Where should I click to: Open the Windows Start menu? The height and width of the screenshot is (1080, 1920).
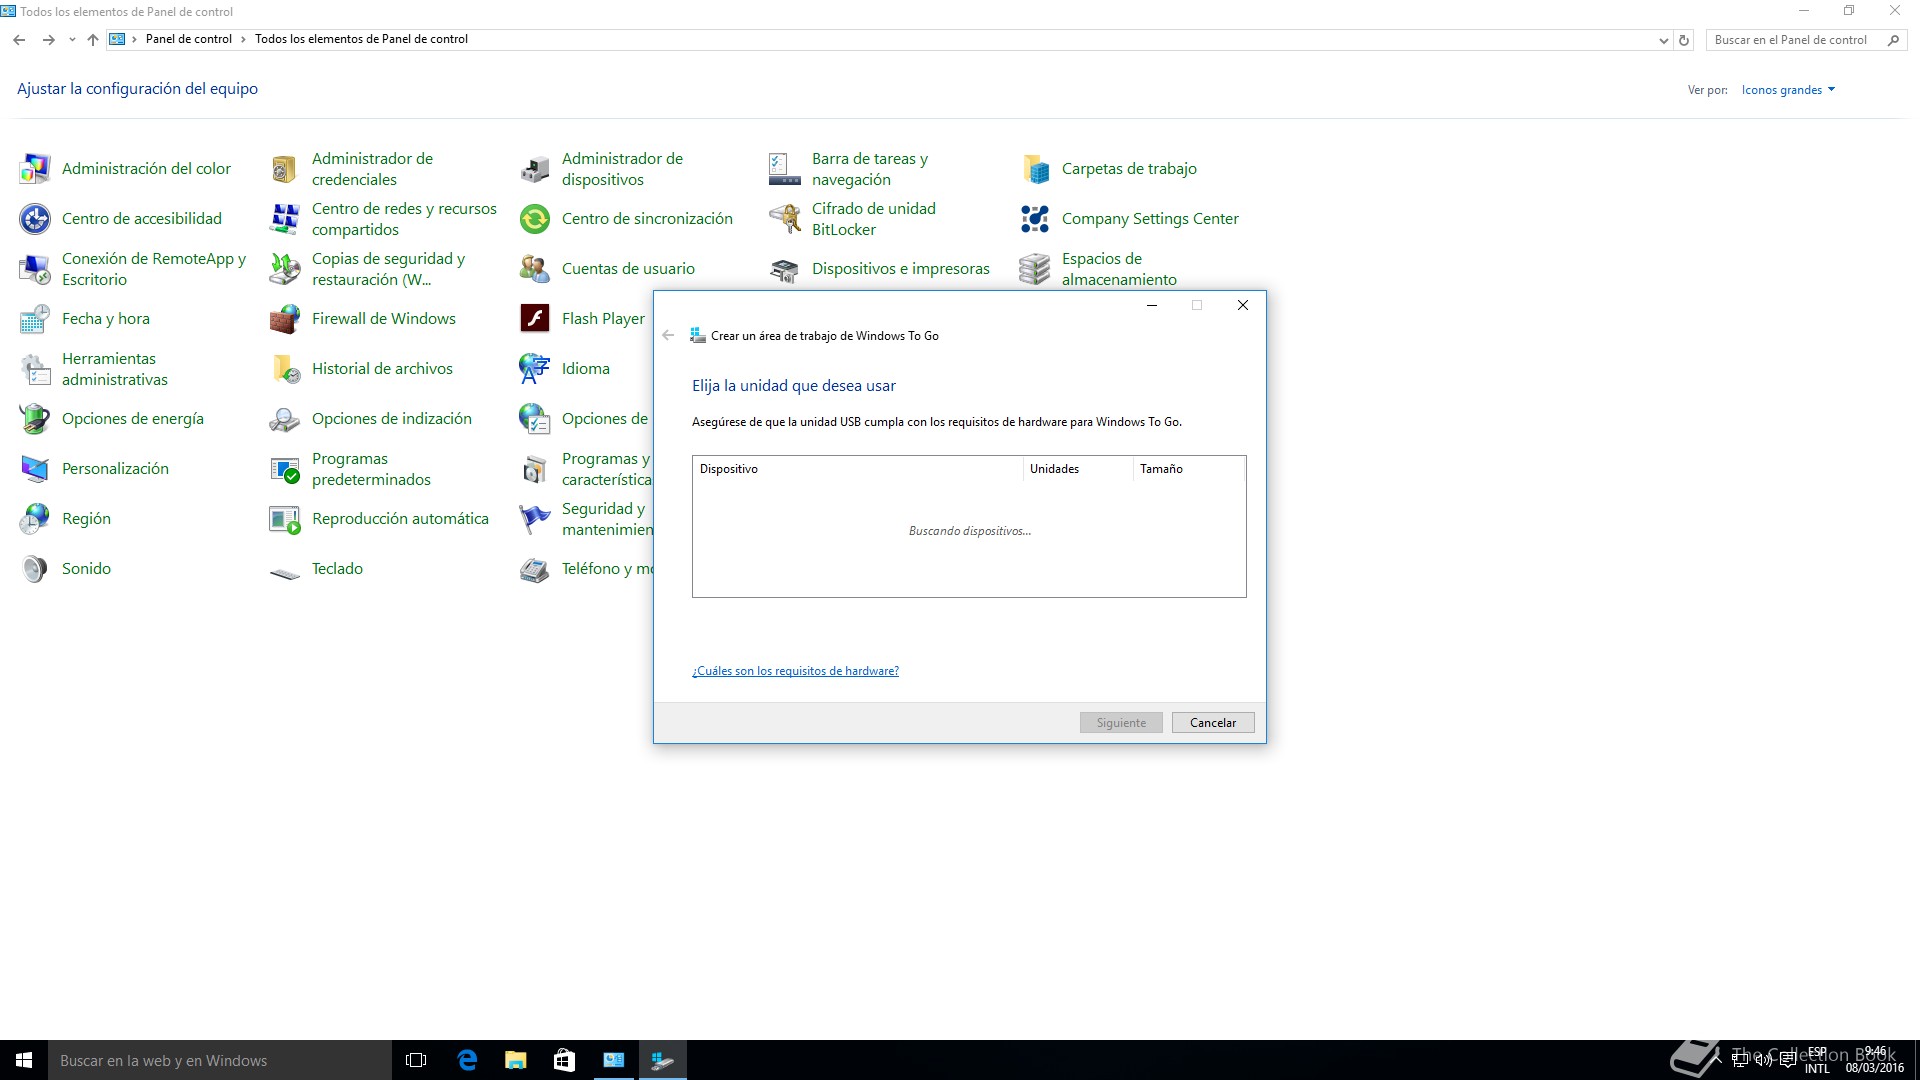pos(24,1060)
